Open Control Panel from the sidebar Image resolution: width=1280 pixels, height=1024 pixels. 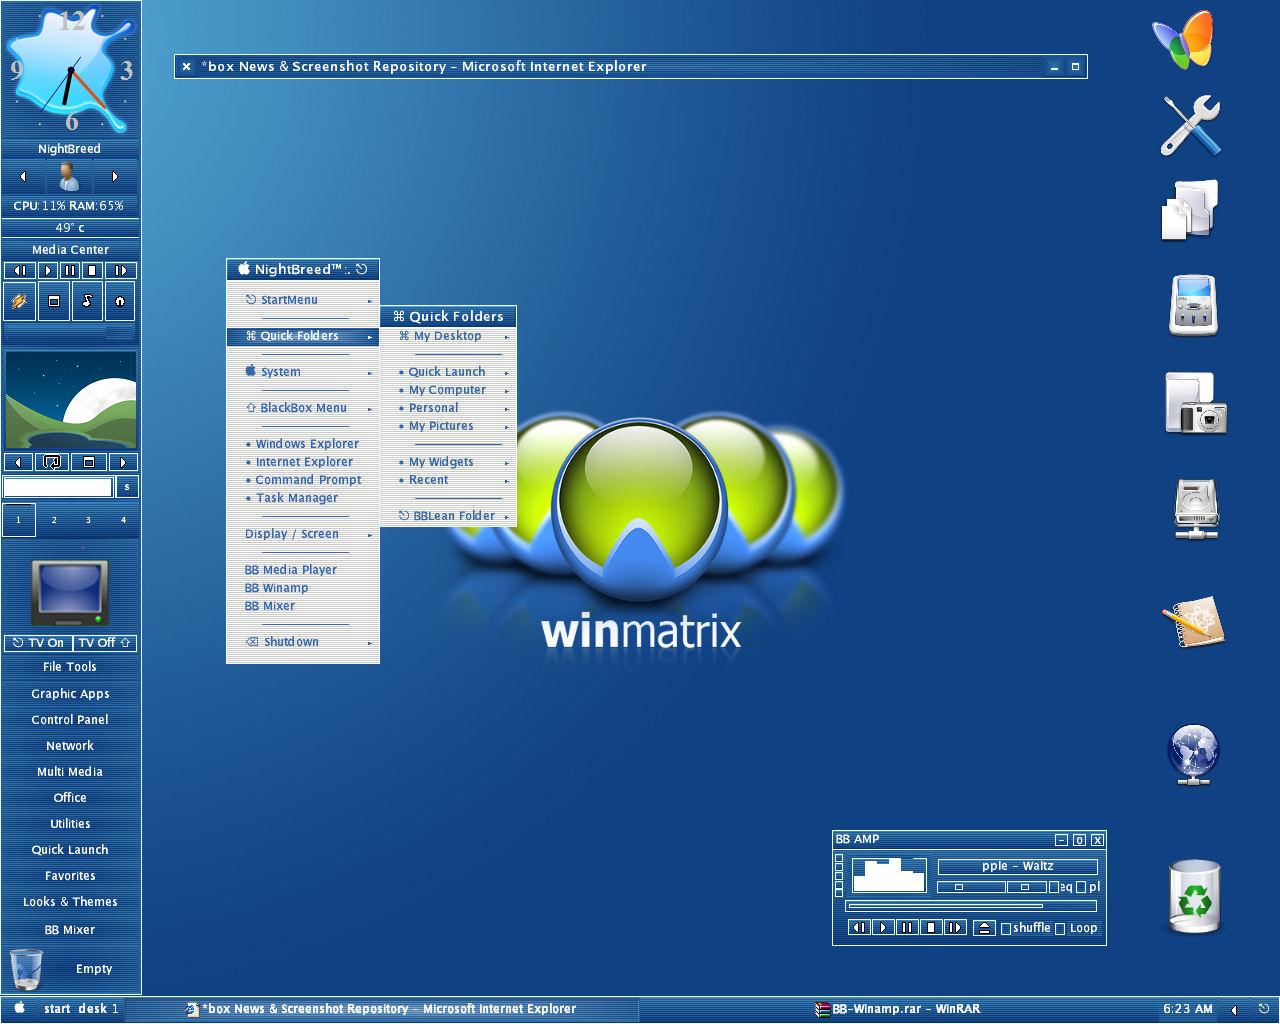[70, 720]
